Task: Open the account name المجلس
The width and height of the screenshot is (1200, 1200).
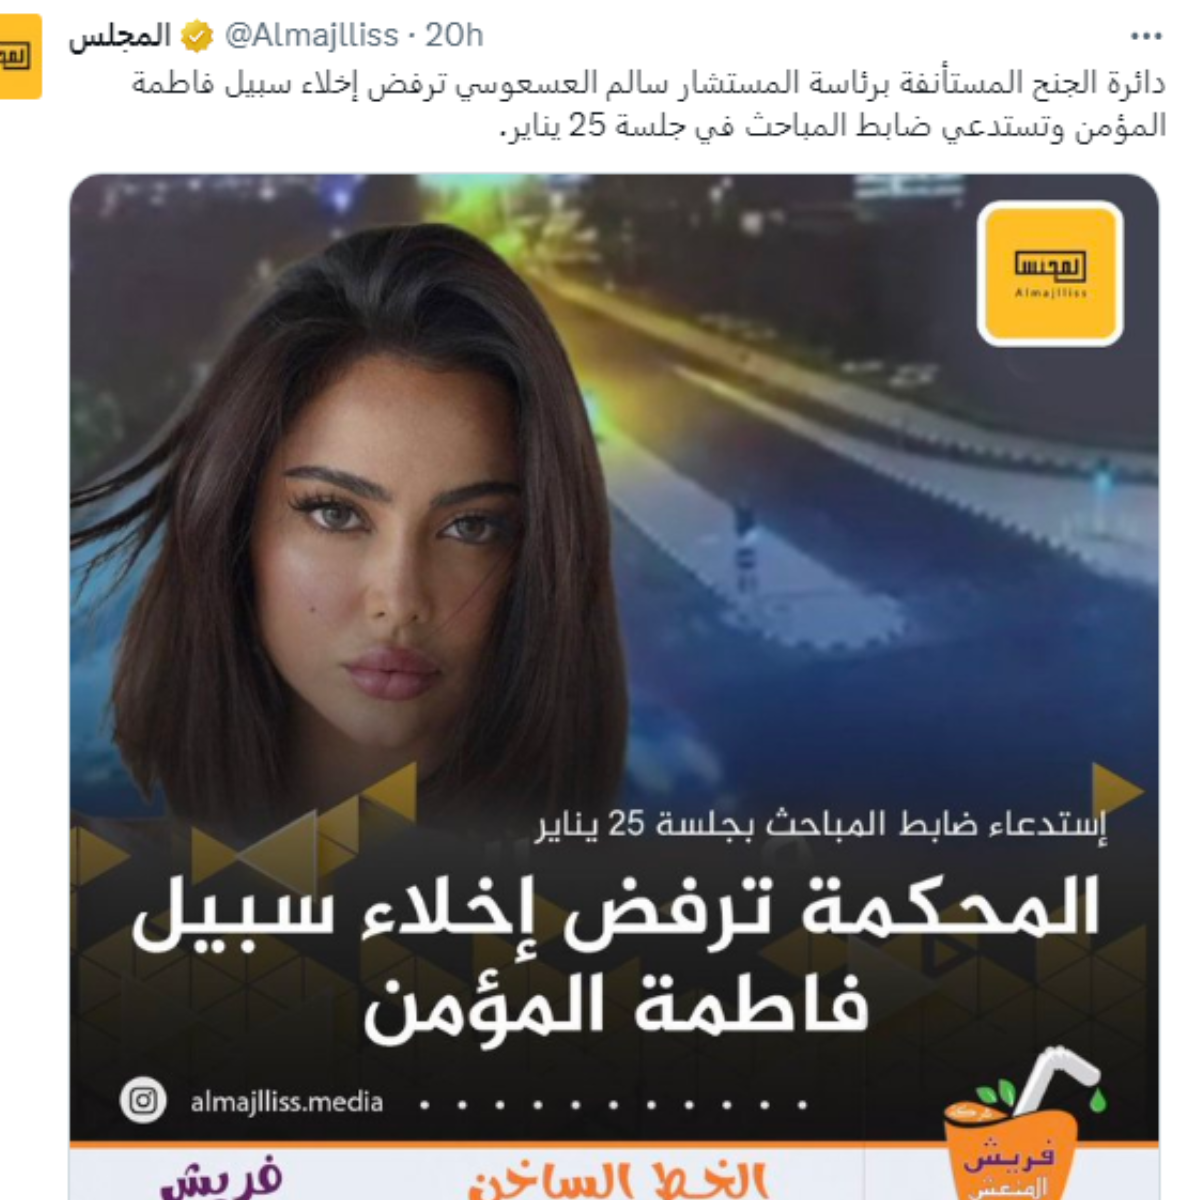Action: [119, 37]
